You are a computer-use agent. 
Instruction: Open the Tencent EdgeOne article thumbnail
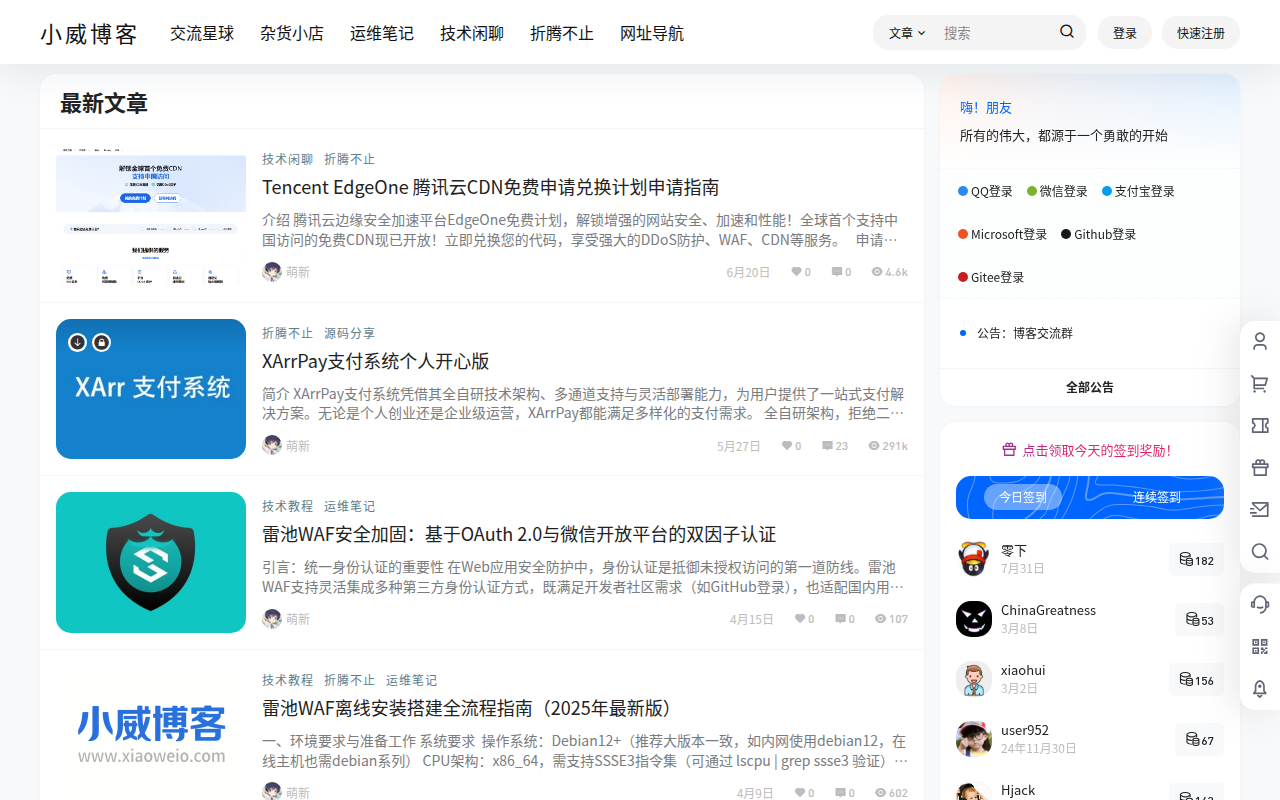point(151,215)
